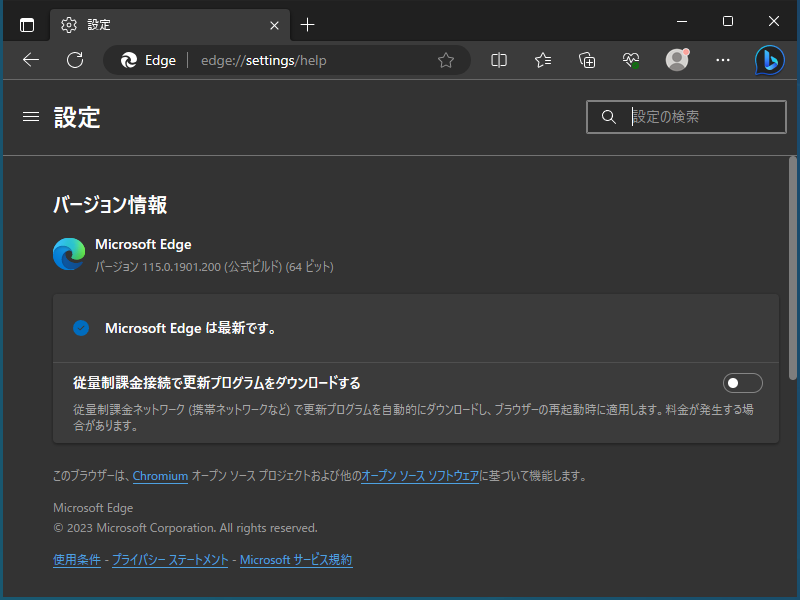Open the Bing Copilot sidebar
The image size is (800, 600).
(x=770, y=60)
